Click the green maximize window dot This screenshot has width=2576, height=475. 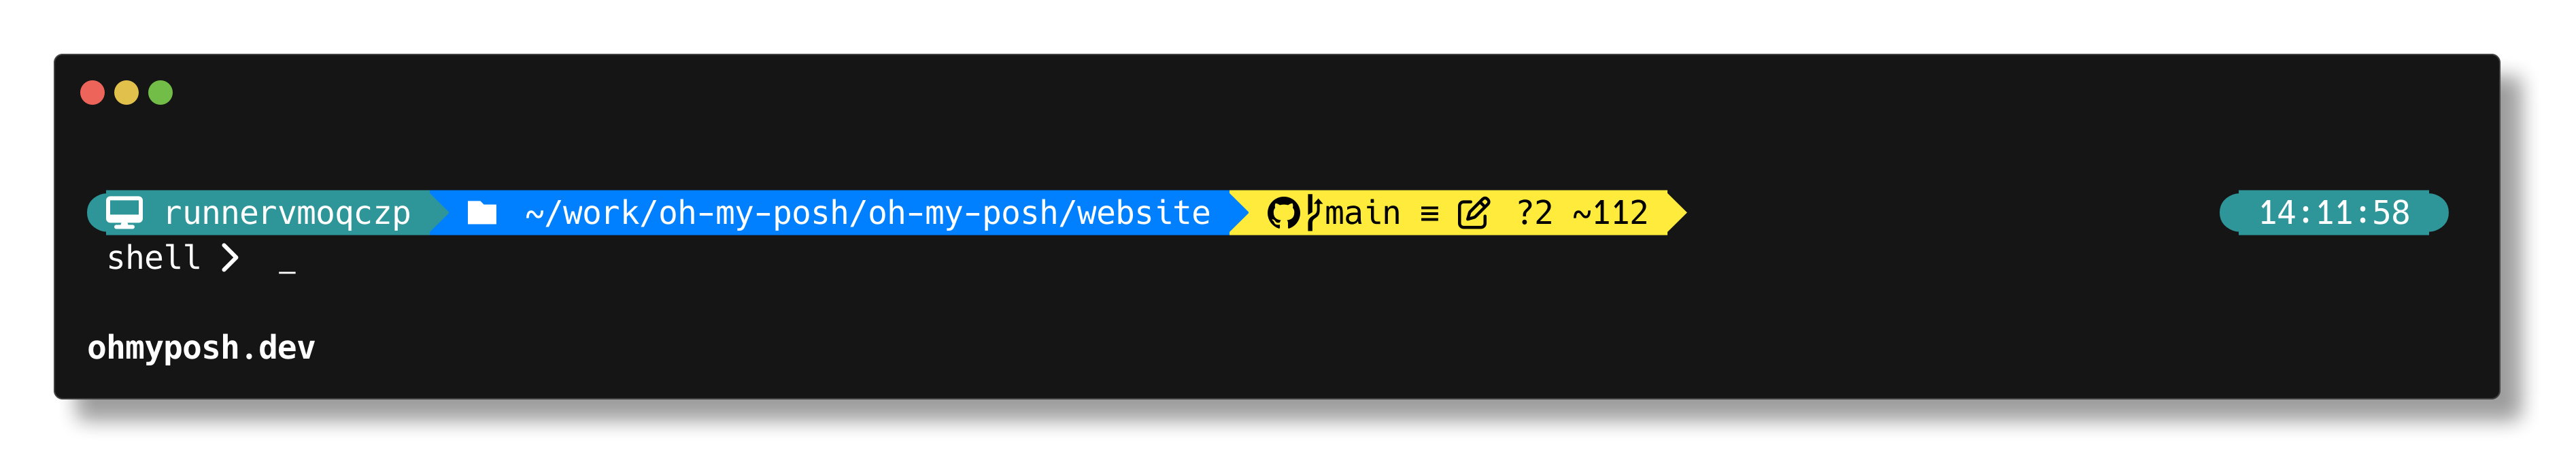(160, 93)
